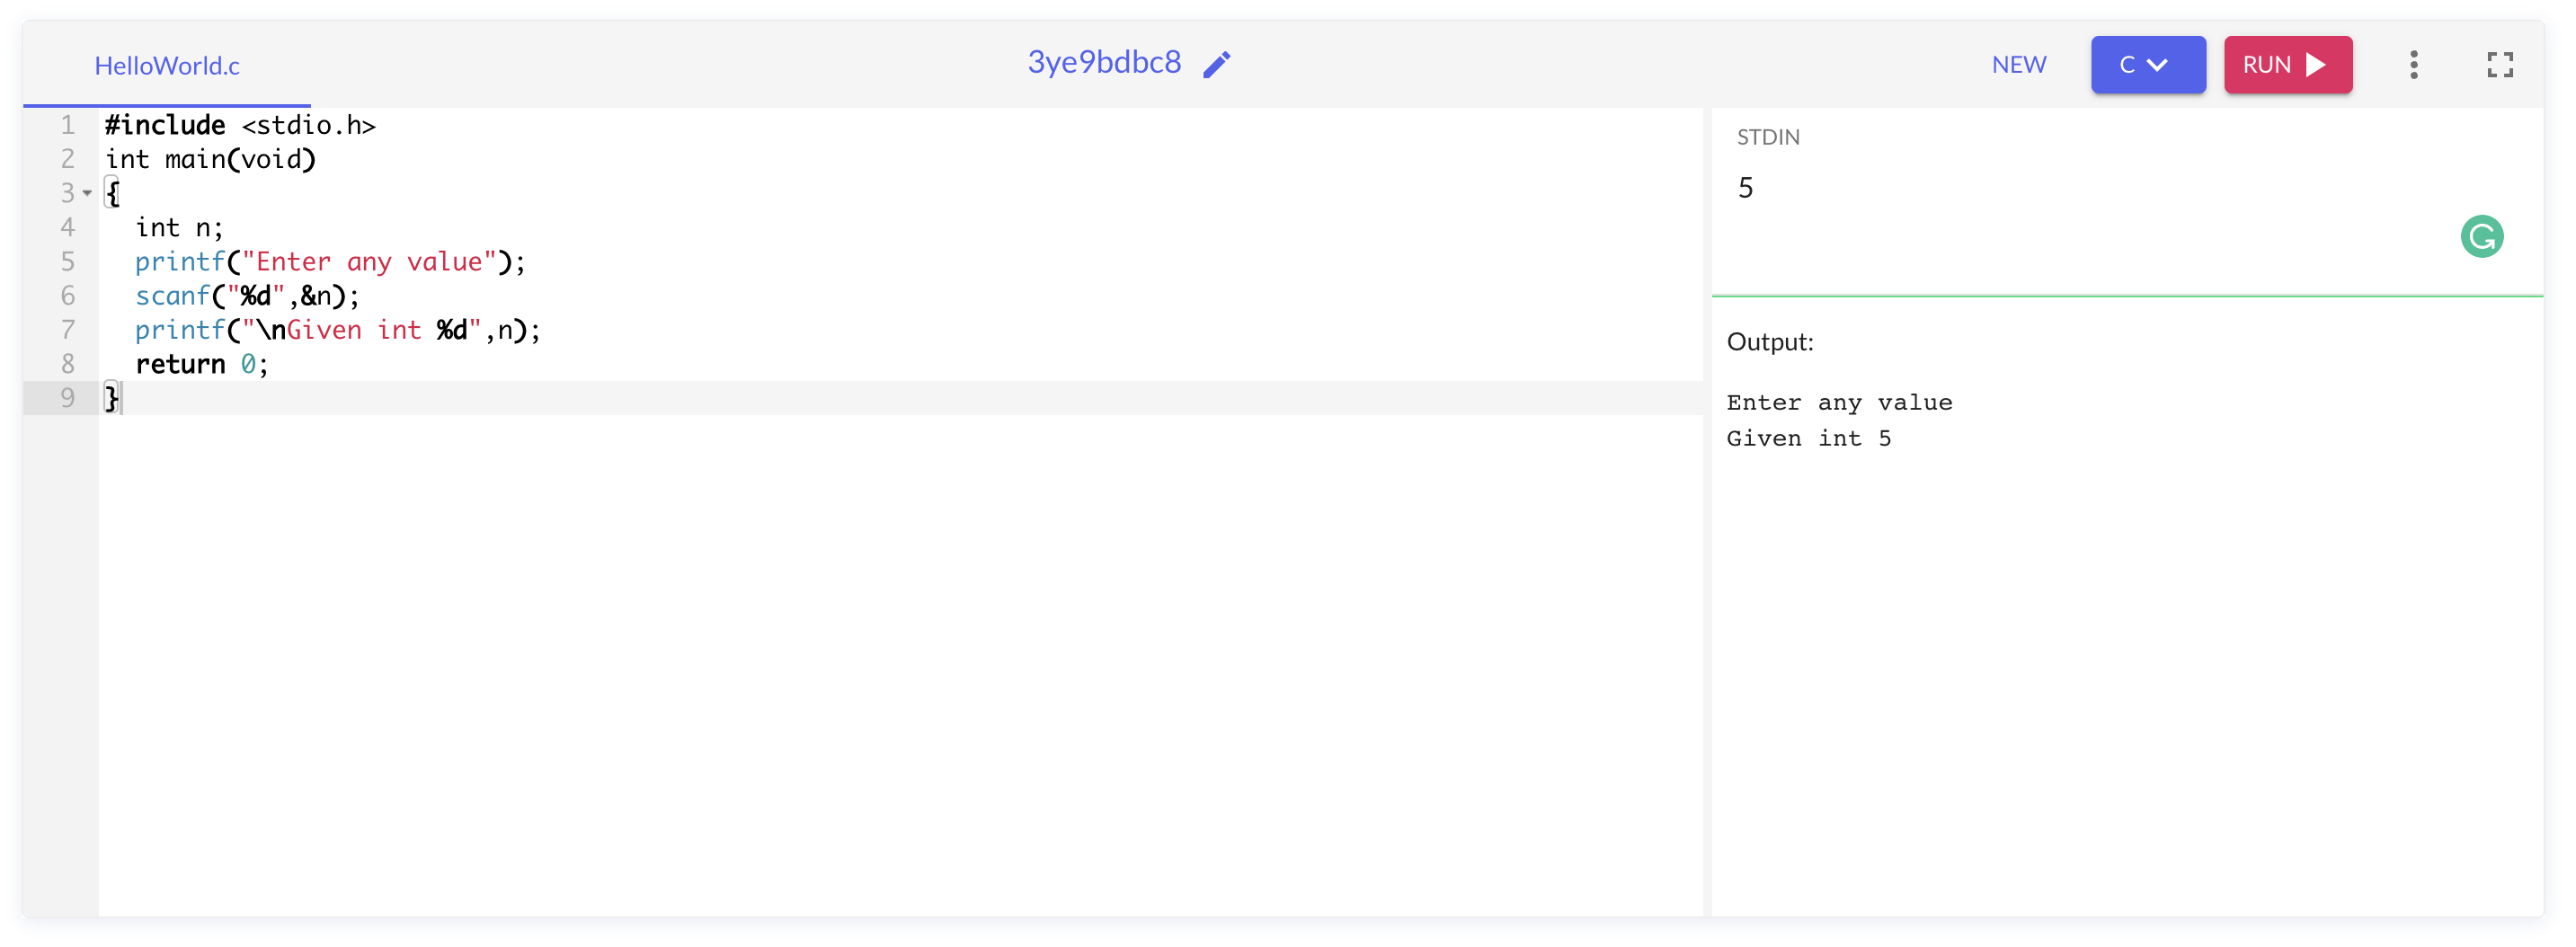Viewport: 2576px width, 947px height.
Task: Open the three-dot options menu
Action: tap(2415, 64)
